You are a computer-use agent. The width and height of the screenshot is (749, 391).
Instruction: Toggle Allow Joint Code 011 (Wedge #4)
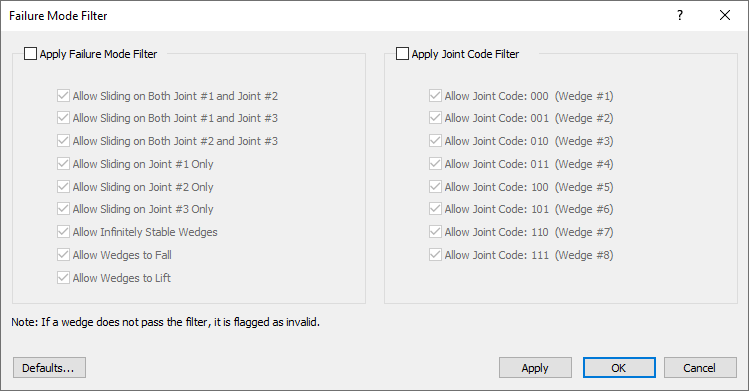coord(435,164)
